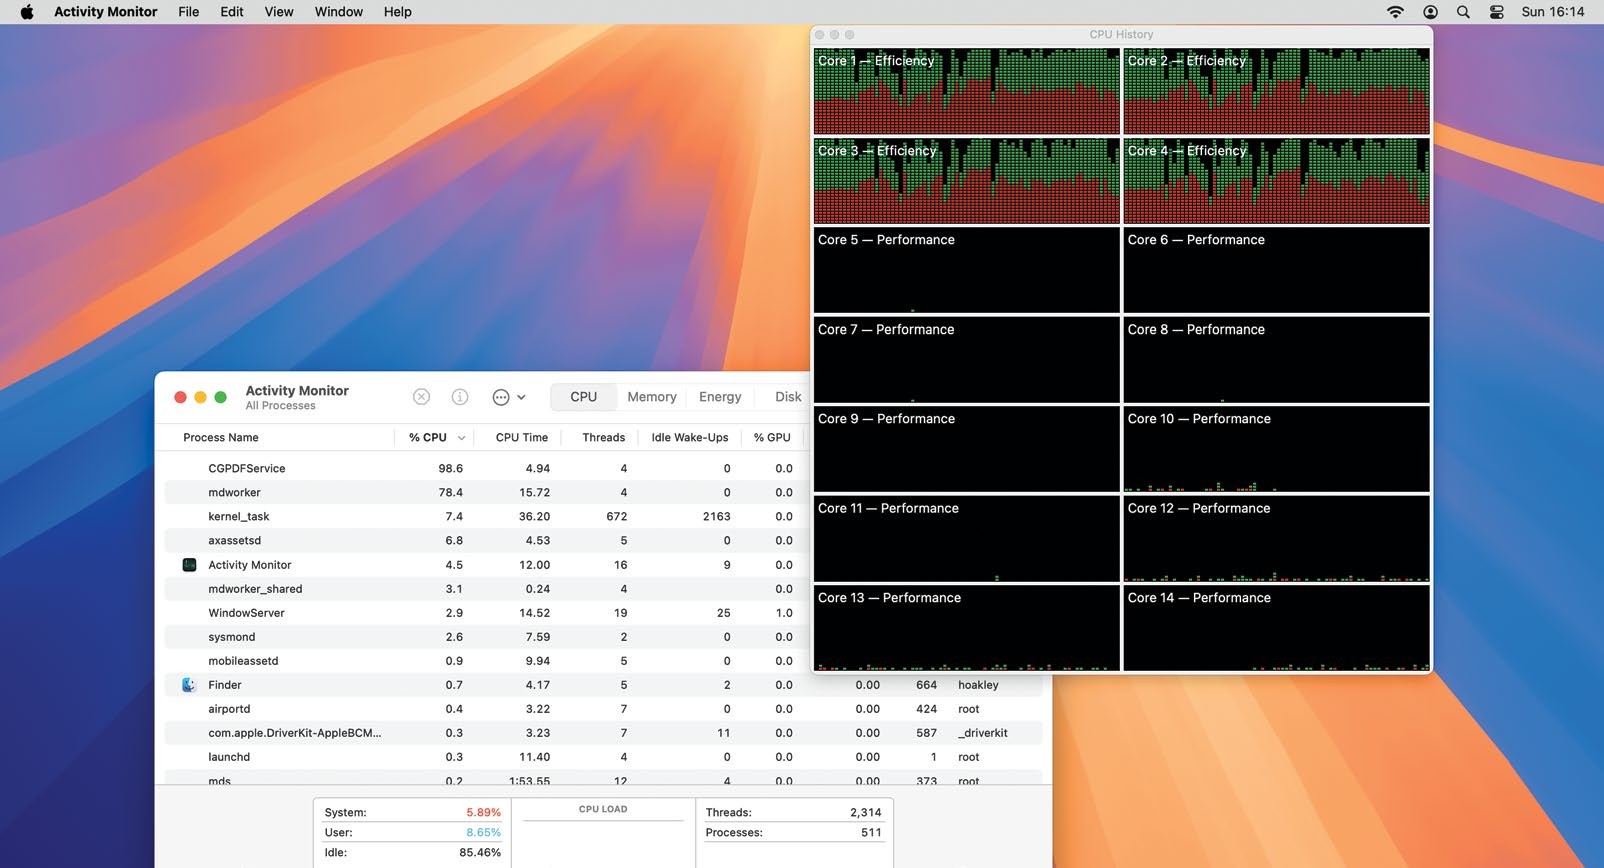This screenshot has height=868, width=1604.
Task: Open the user account menu bar icon
Action: coord(1430,12)
